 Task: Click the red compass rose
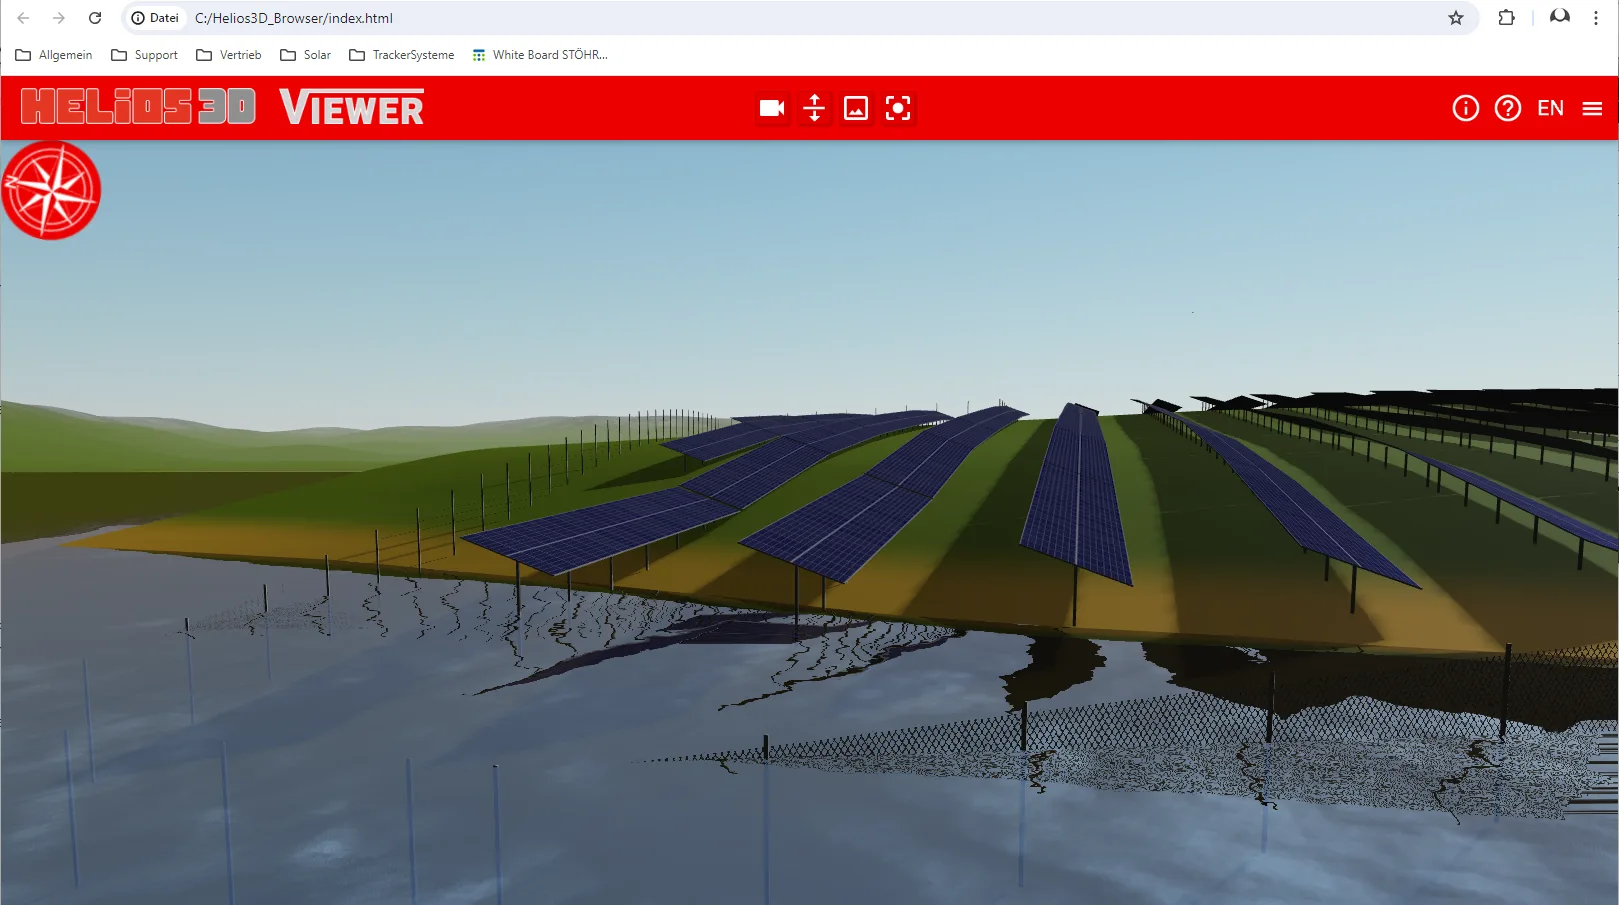(x=51, y=190)
